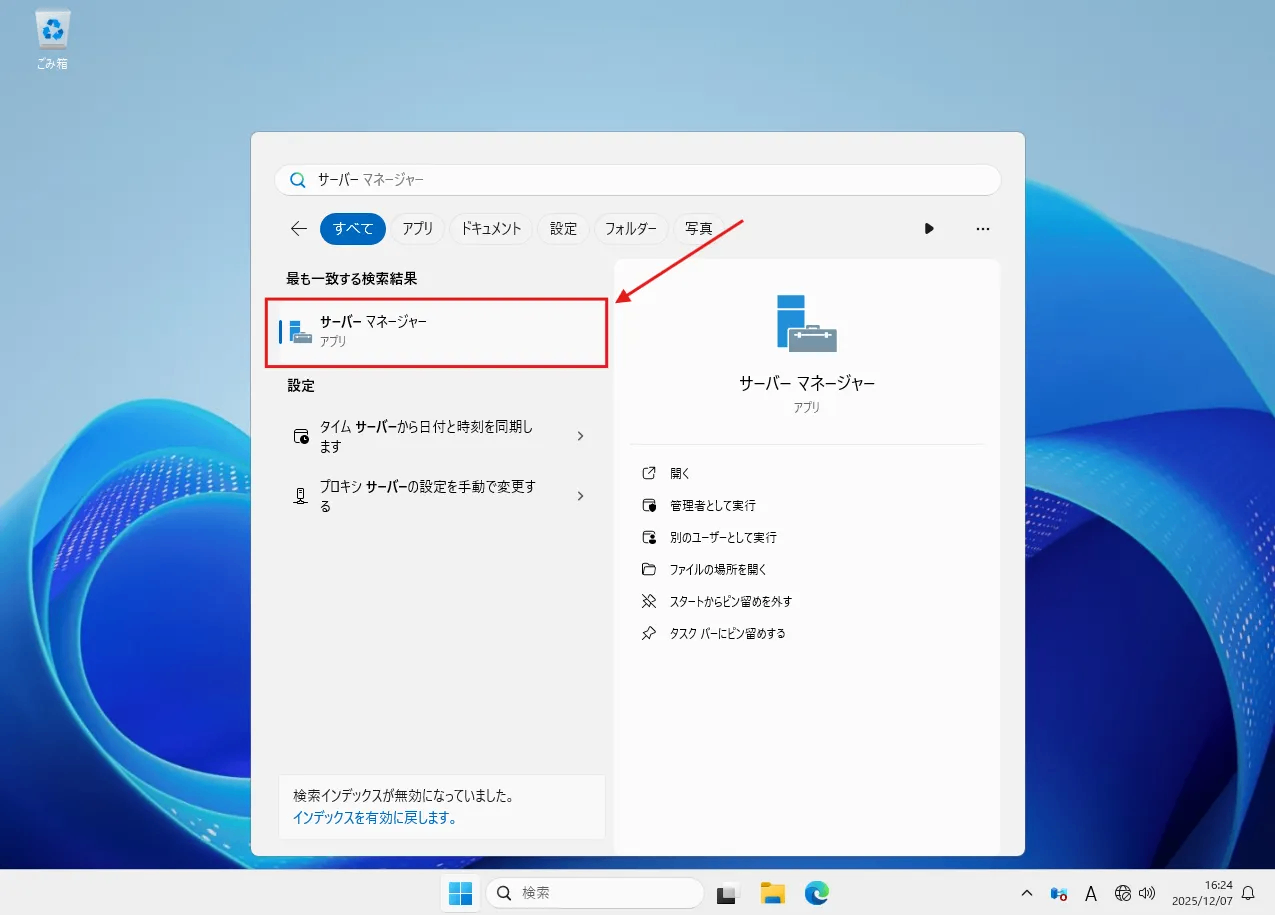Open プロキシ サーバーの設定を手動で変更する setting
The height and width of the screenshot is (915, 1275).
438,496
